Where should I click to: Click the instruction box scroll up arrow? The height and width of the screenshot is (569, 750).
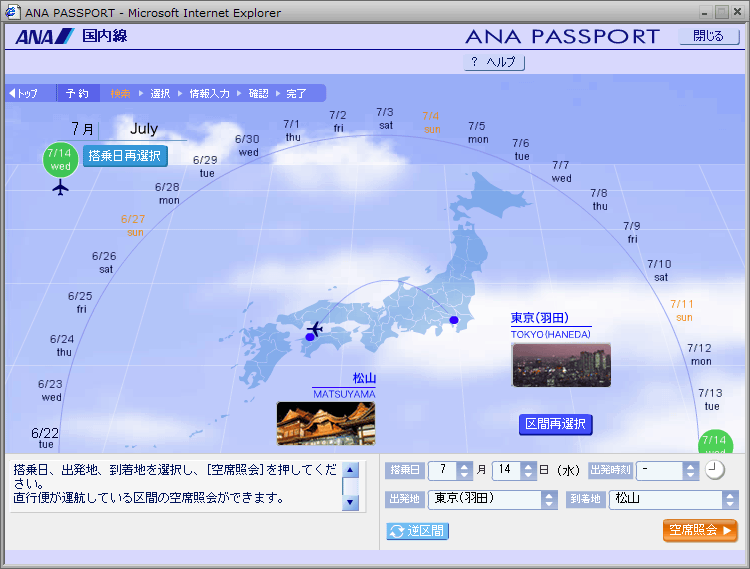click(351, 470)
